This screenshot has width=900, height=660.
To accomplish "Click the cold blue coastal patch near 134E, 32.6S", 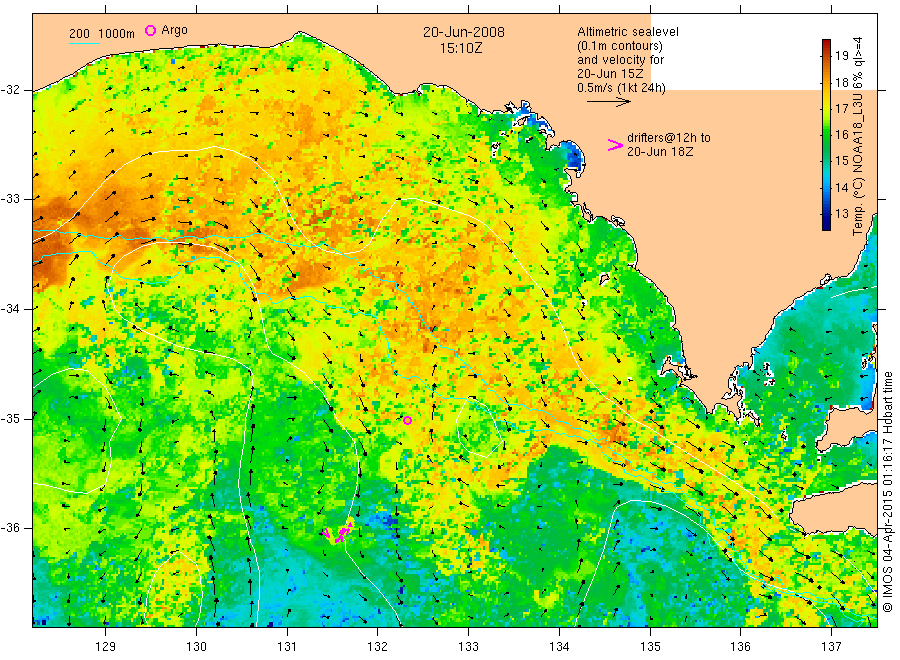I will coord(572,154).
